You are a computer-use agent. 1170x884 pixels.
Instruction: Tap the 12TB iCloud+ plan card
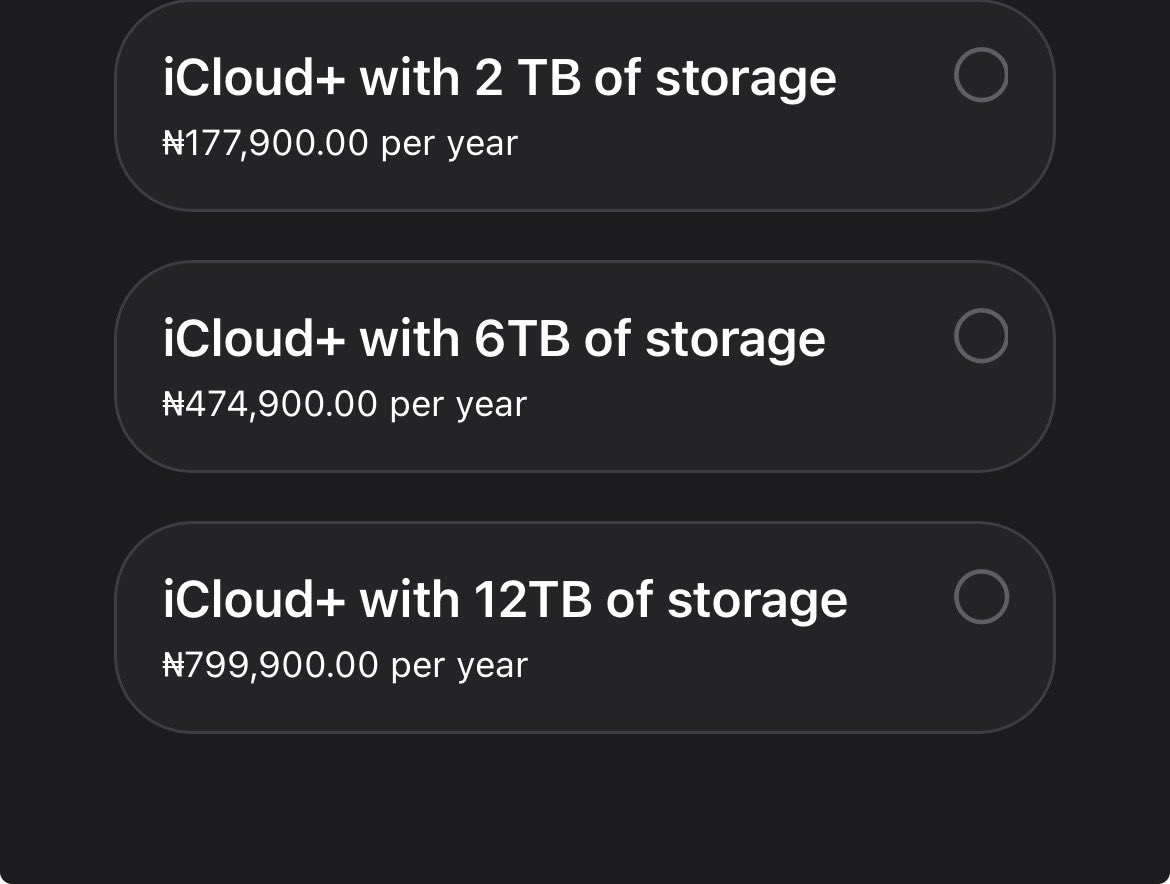pos(585,627)
